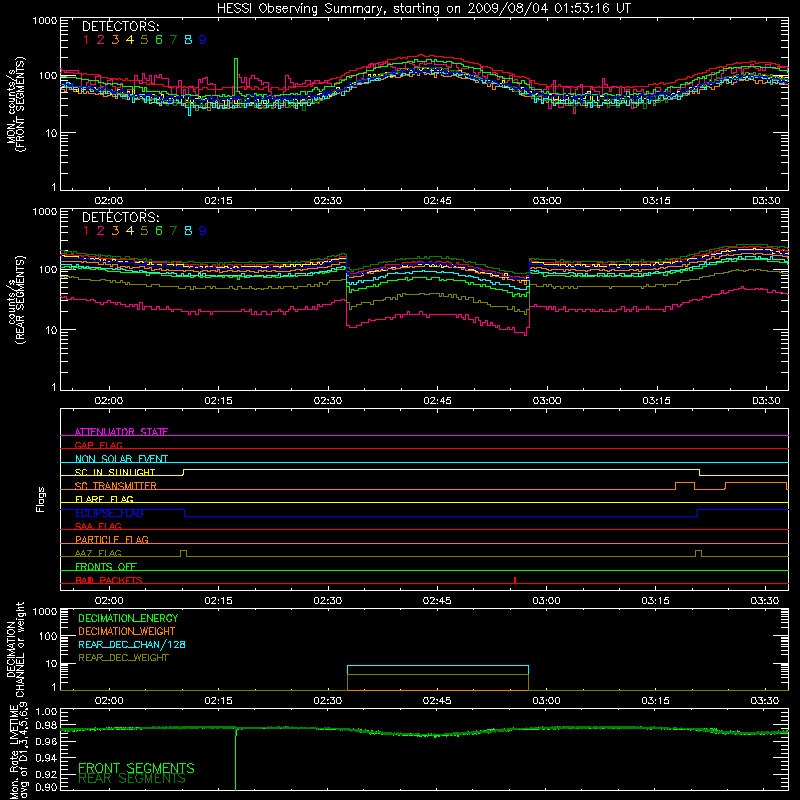Click the tall green spike in front segments plot
This screenshot has width=800, height=800.
pos(236,76)
